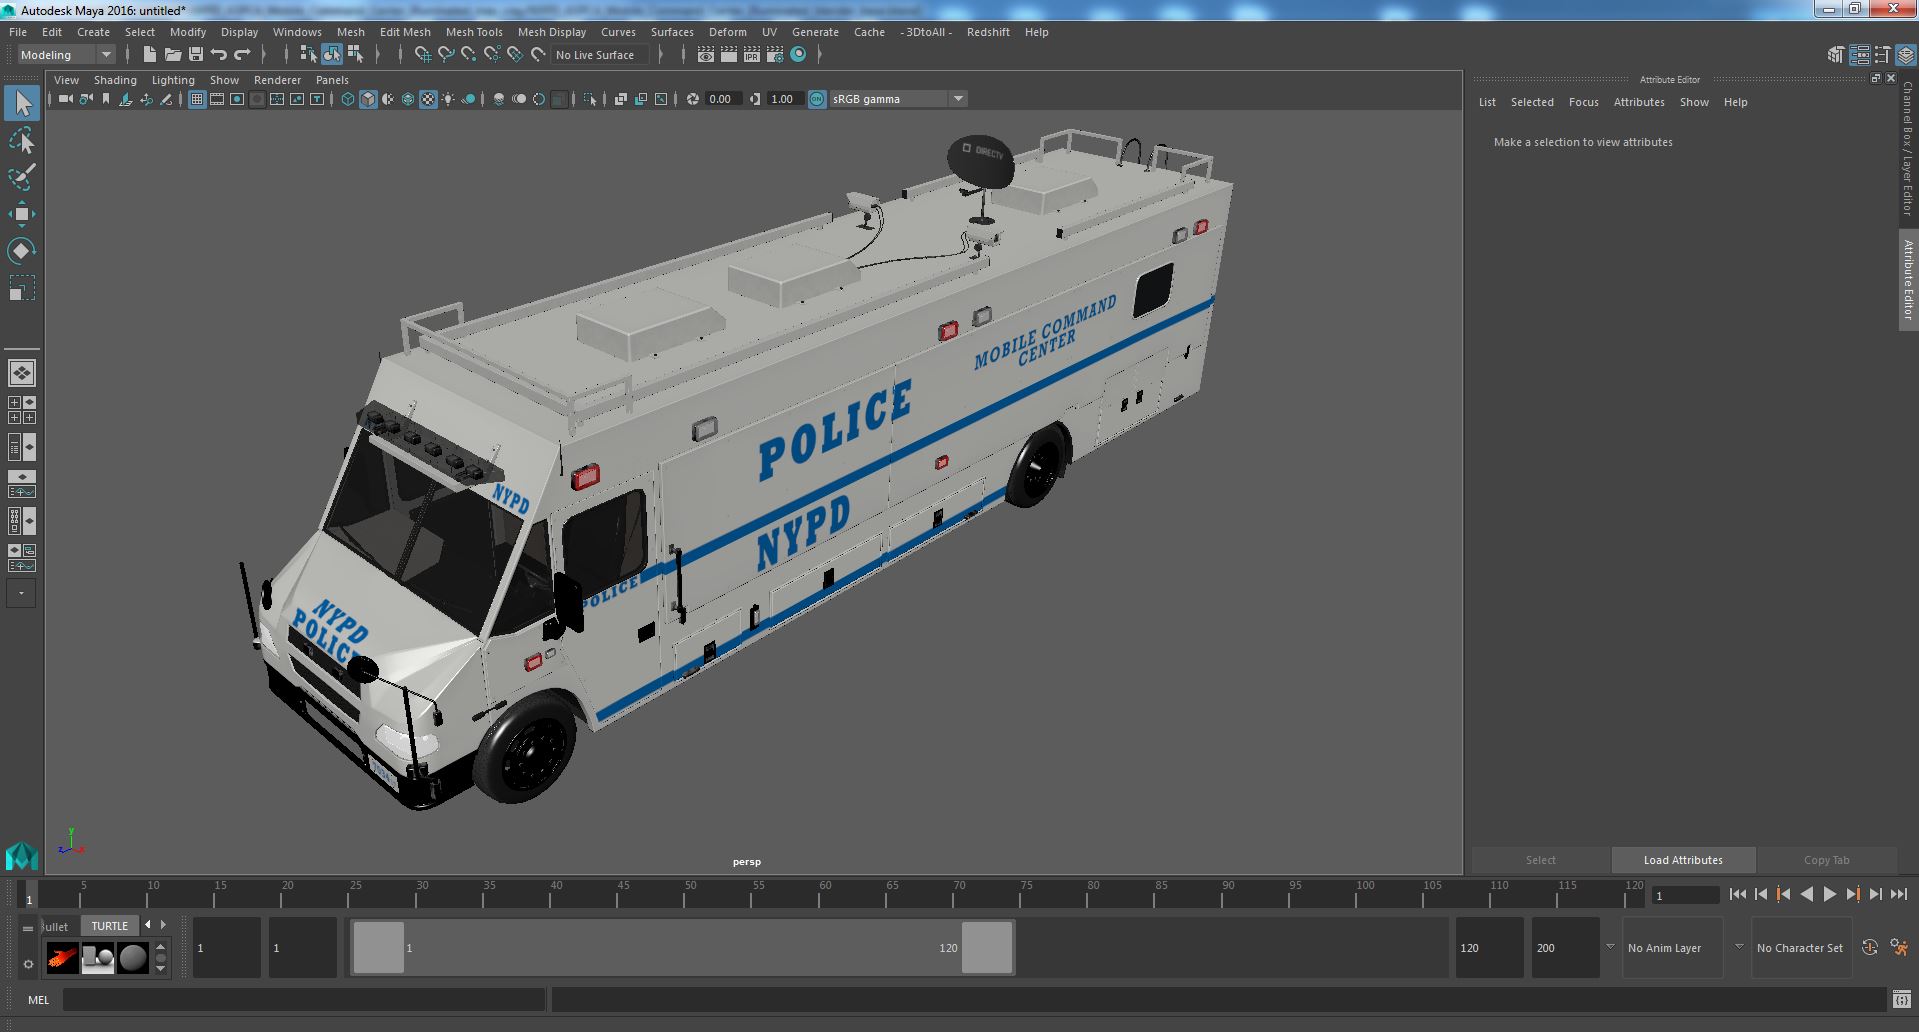This screenshot has width=1919, height=1032.
Task: Click the Select button in Attribute Editor
Action: click(1540, 860)
